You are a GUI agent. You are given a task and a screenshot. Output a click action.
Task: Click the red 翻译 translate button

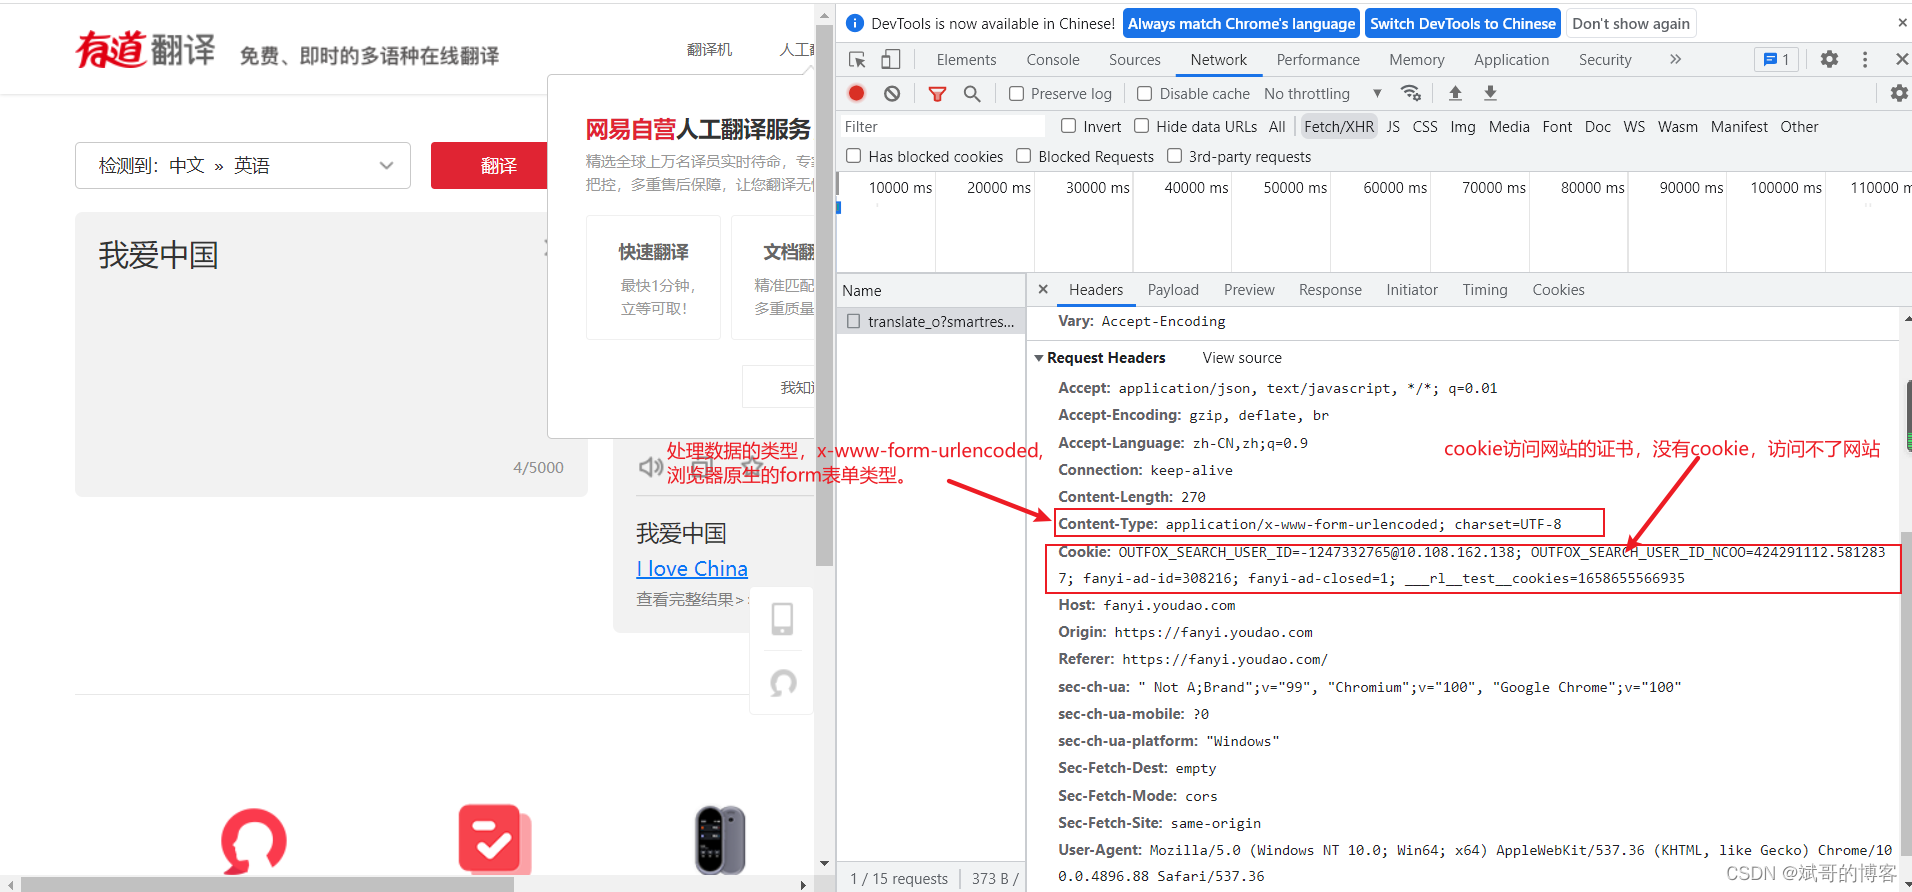tap(490, 165)
